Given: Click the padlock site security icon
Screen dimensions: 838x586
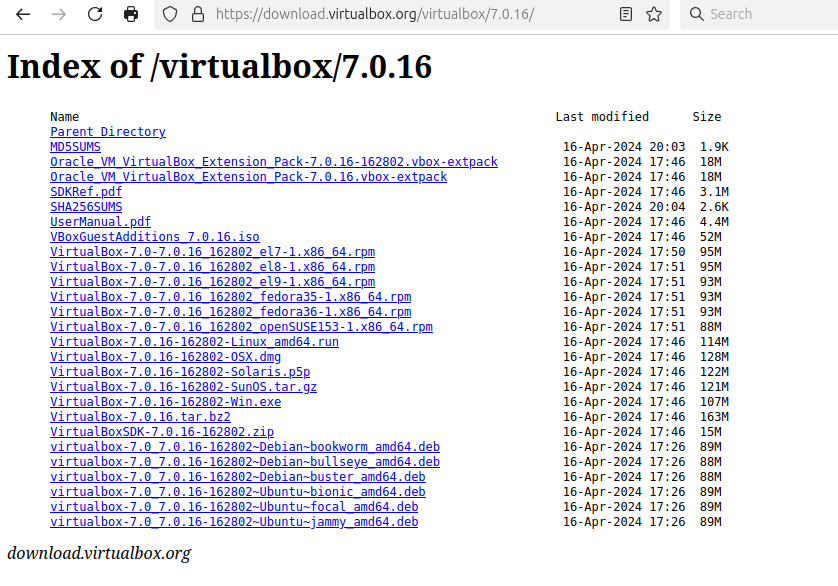Looking at the screenshot, I should (198, 14).
